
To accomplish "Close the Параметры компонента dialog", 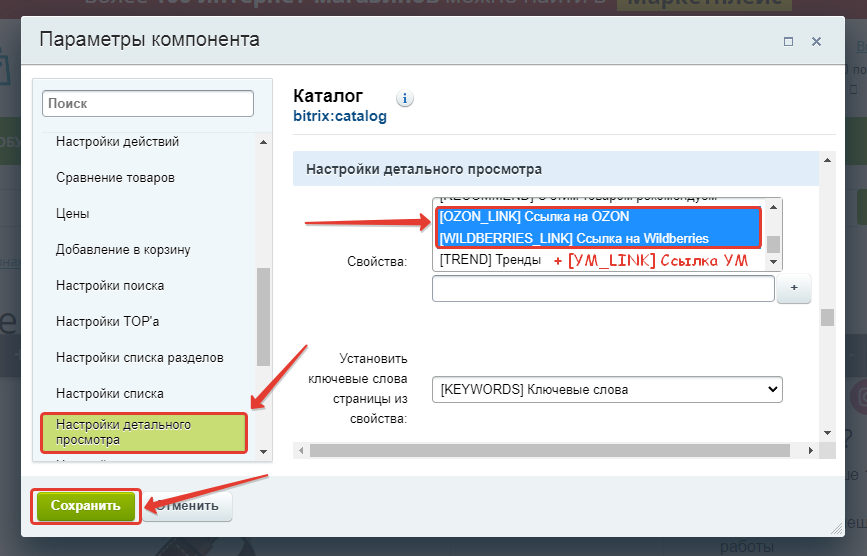I will (816, 41).
